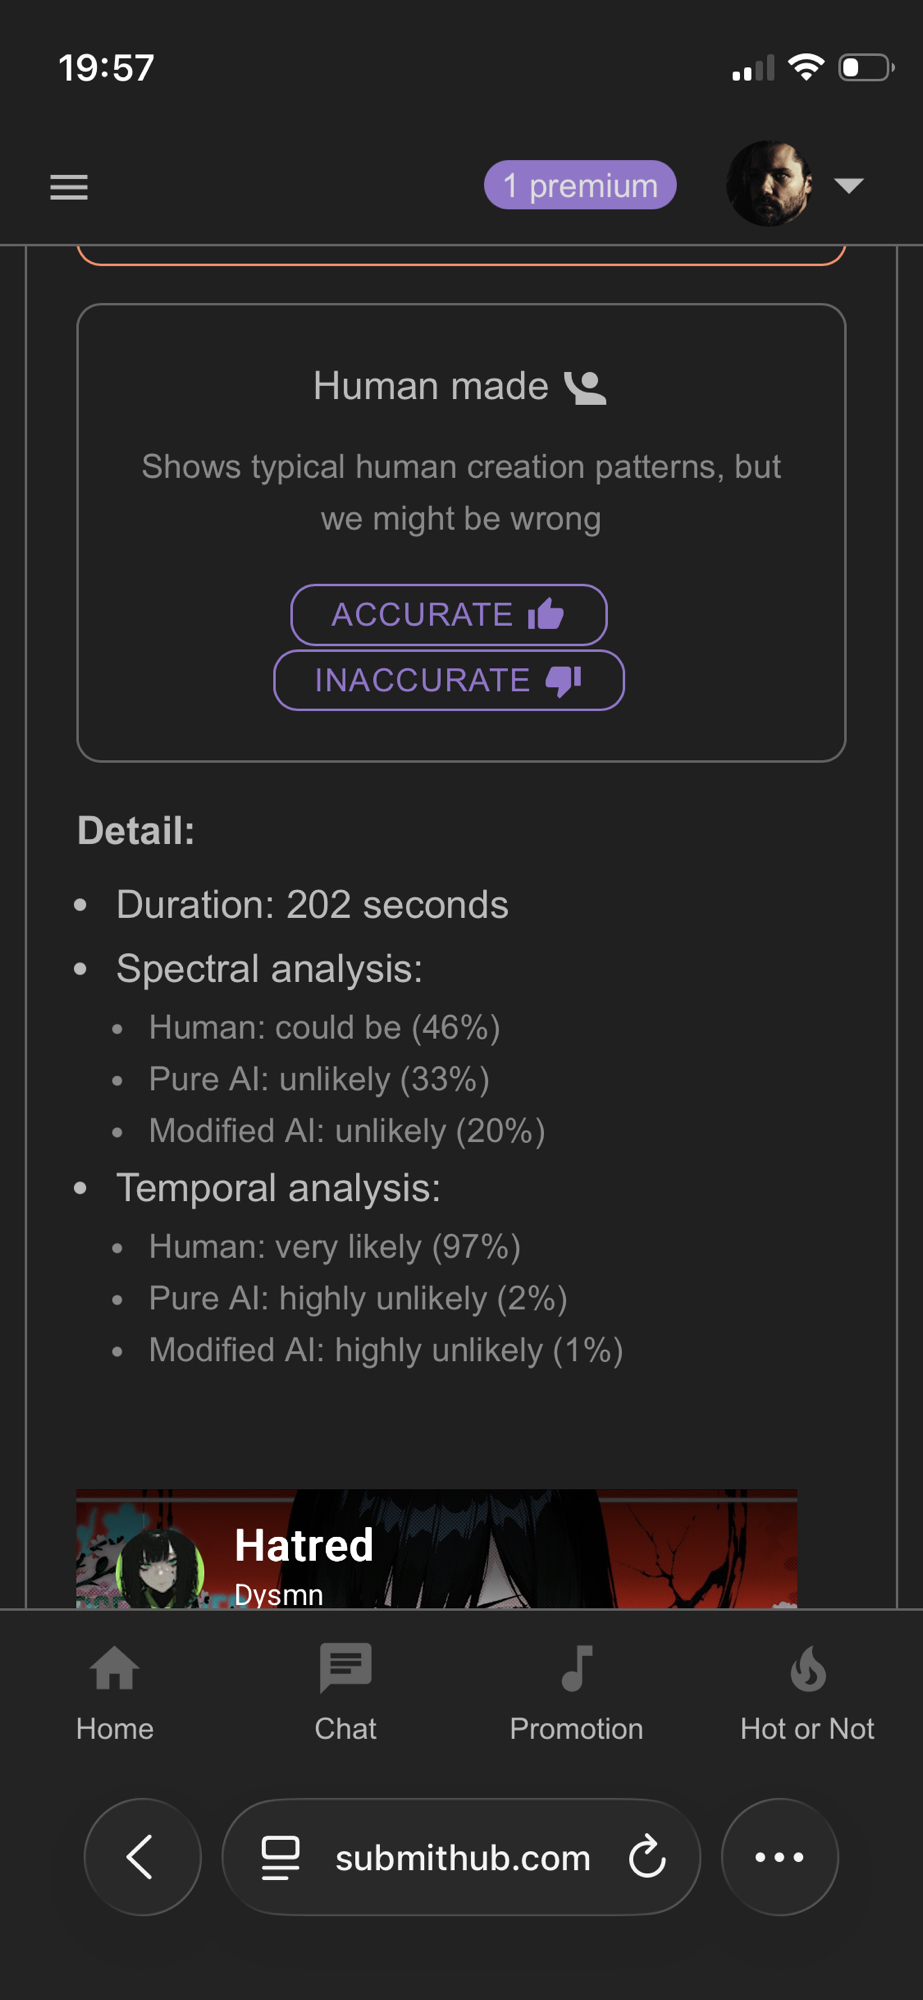The image size is (923, 2000).
Task: Expand the account dropdown arrow
Action: pyautogui.click(x=849, y=185)
